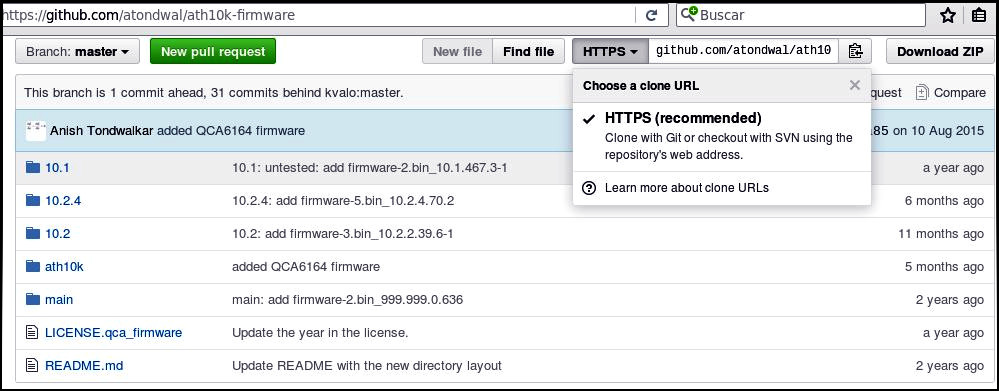Click the Compare icon
Screen dimensions: 999x391
coord(922,92)
